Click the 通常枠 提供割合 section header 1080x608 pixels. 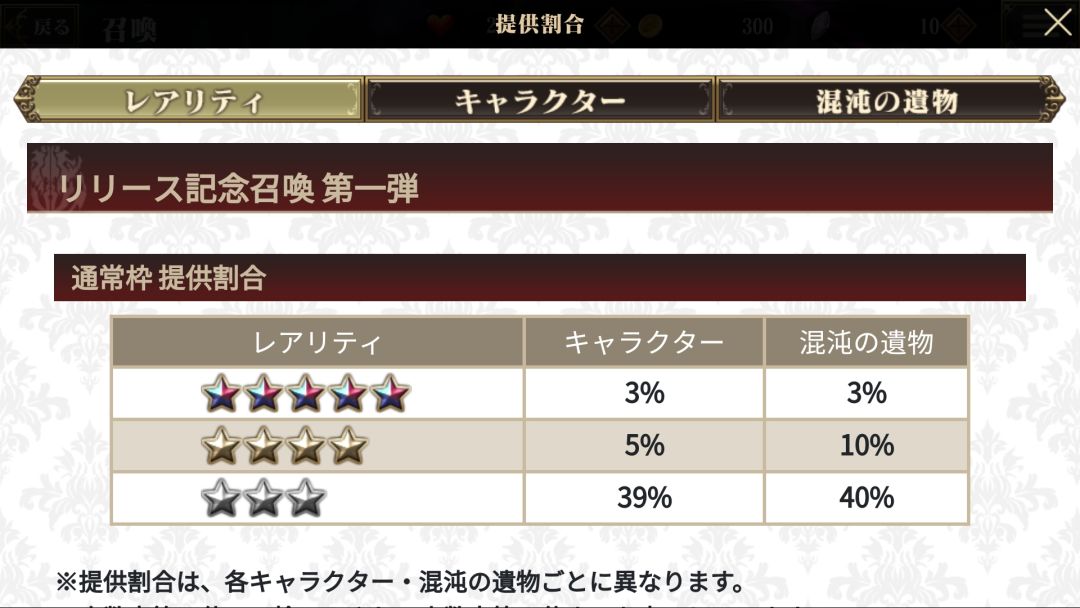[540, 277]
